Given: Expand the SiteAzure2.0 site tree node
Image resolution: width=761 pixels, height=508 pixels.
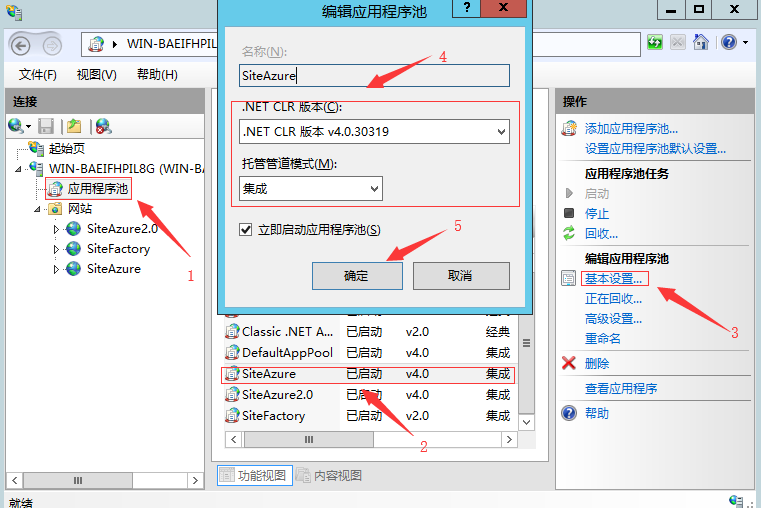Looking at the screenshot, I should pos(56,229).
